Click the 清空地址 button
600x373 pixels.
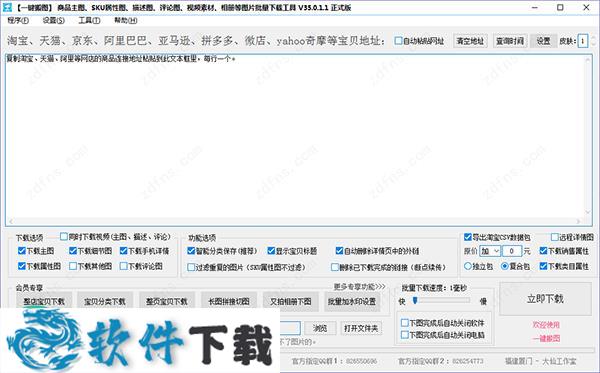click(470, 41)
